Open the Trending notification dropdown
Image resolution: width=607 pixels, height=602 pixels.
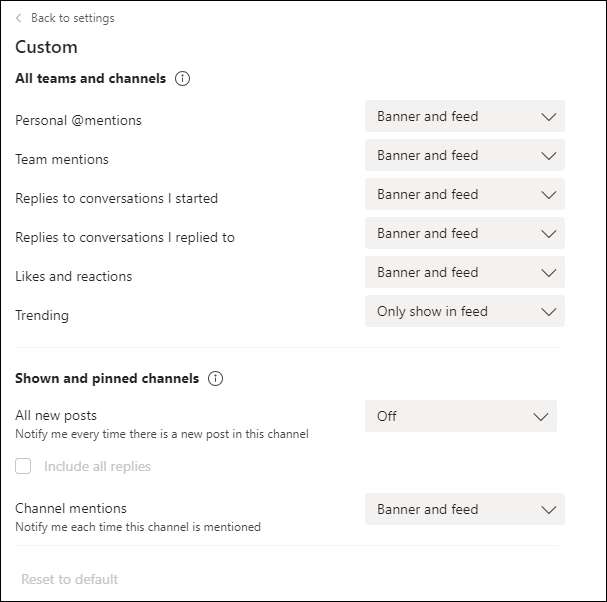tap(464, 311)
